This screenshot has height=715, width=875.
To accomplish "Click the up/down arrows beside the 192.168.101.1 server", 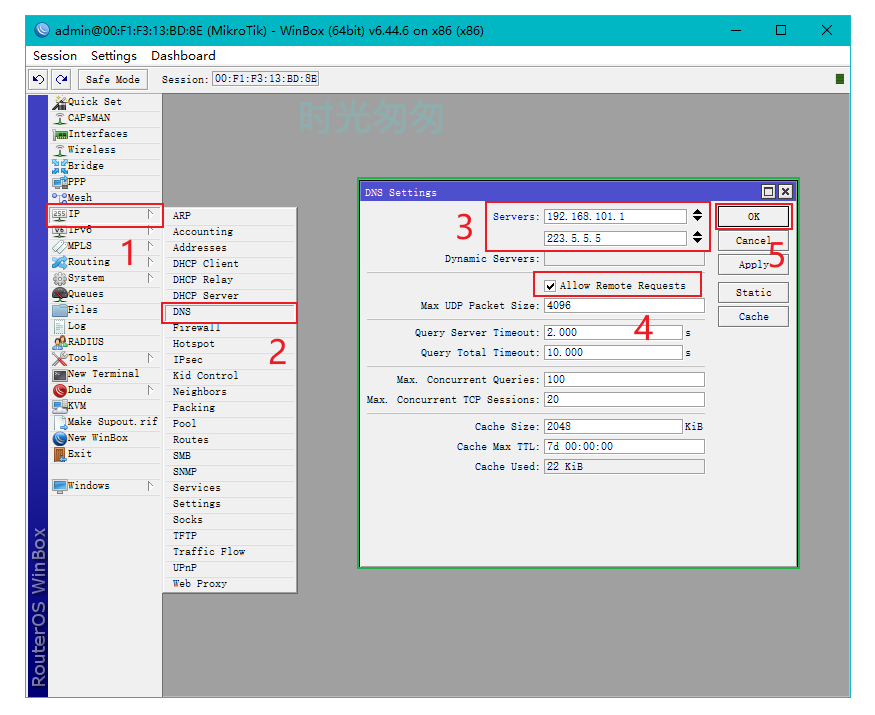I will pyautogui.click(x=697, y=216).
